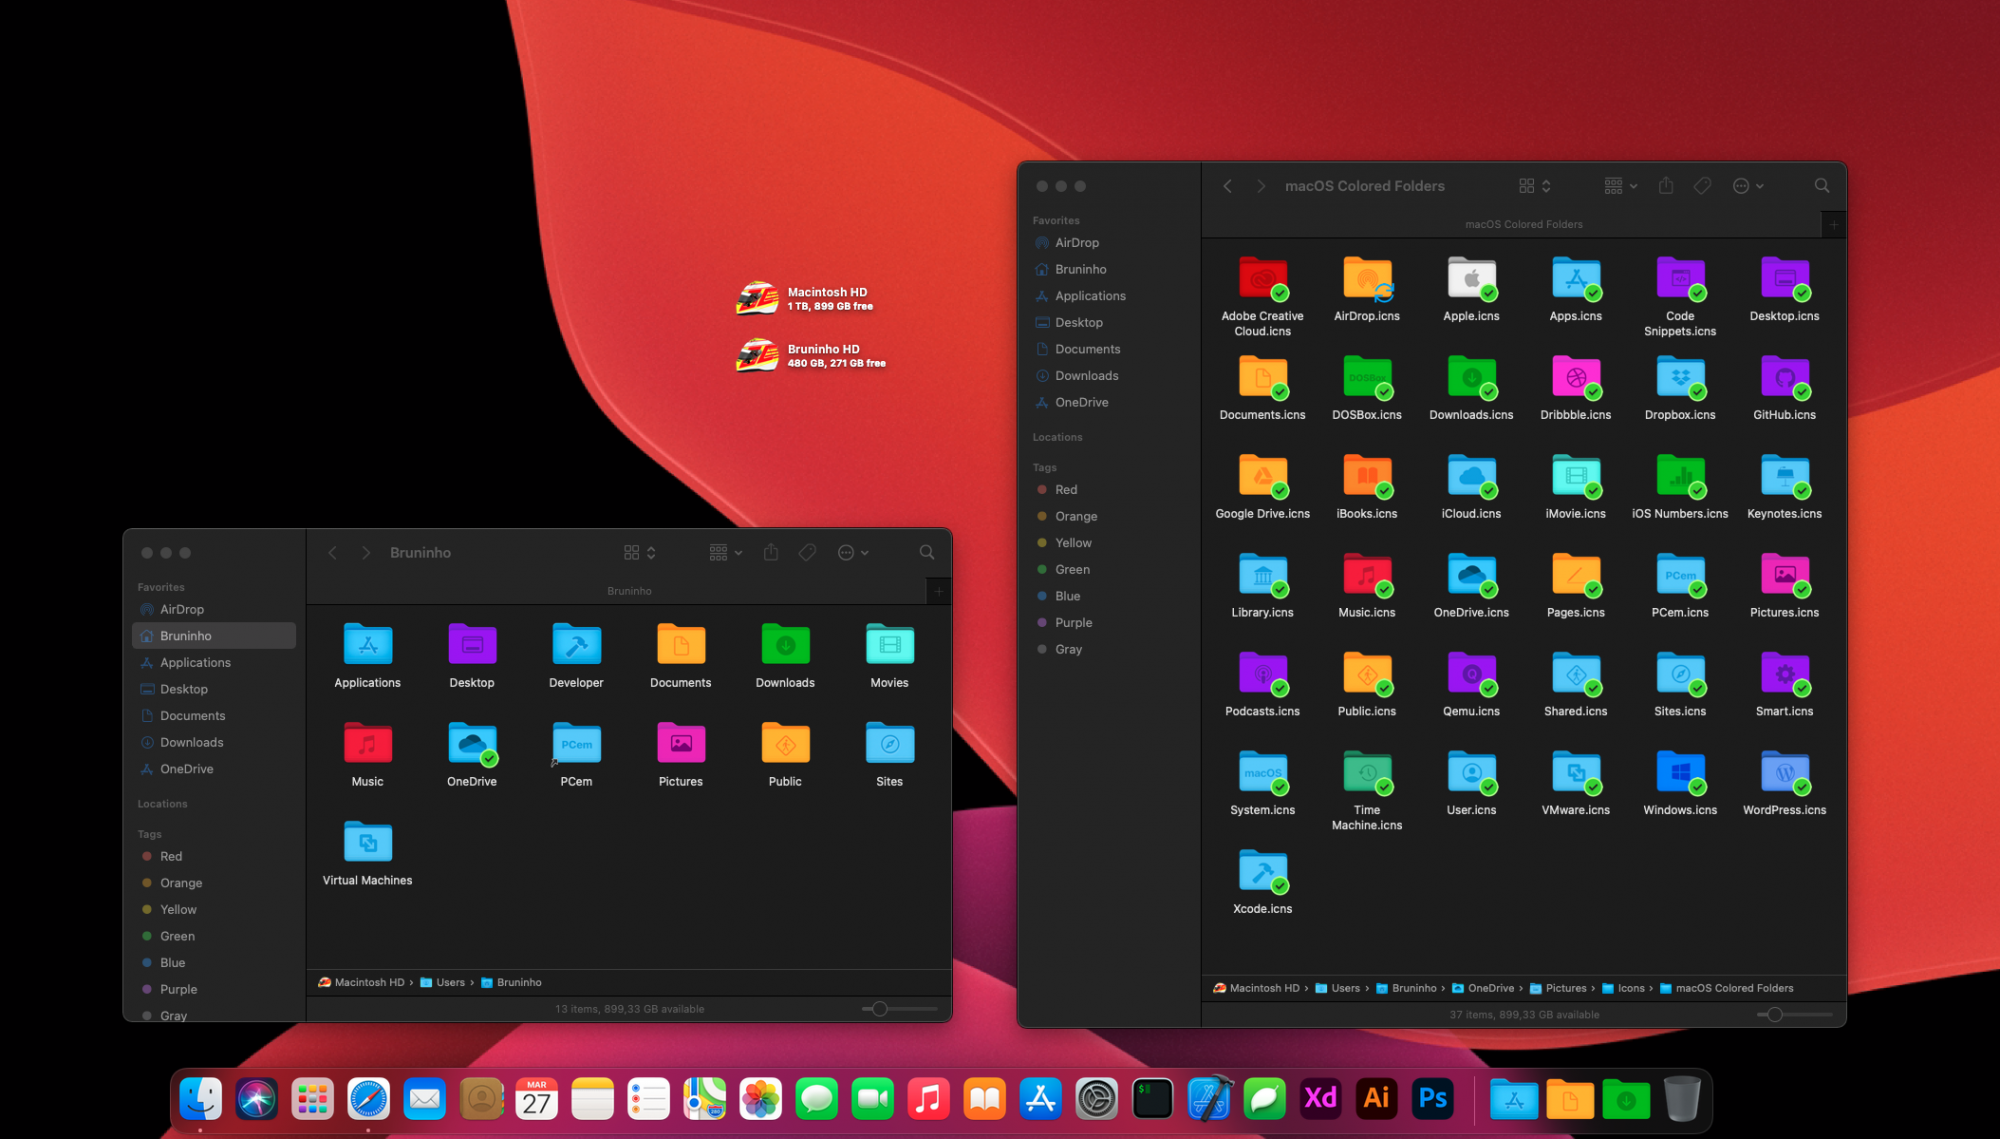
Task: Select the WordPress.icns folder icon
Action: coord(1784,773)
